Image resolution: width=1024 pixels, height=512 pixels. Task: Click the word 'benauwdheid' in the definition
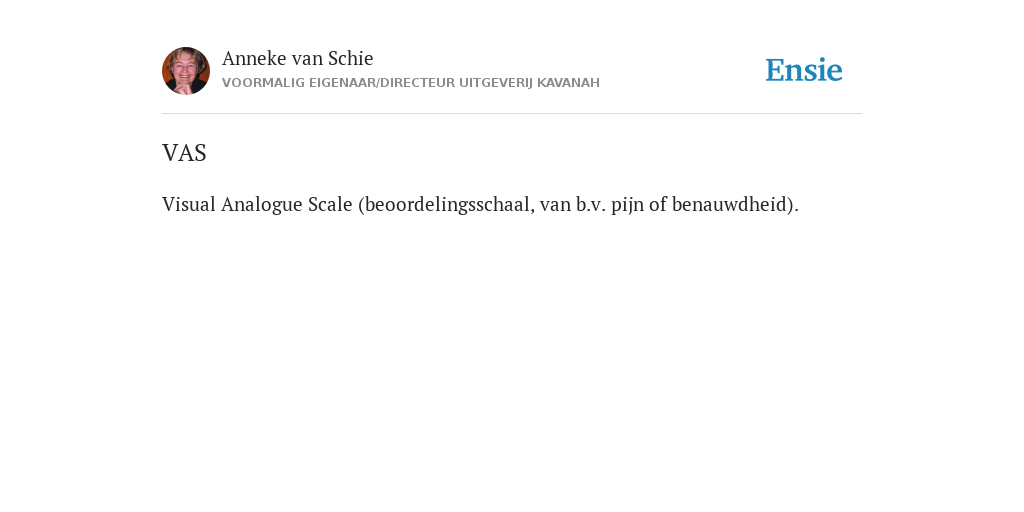(729, 204)
